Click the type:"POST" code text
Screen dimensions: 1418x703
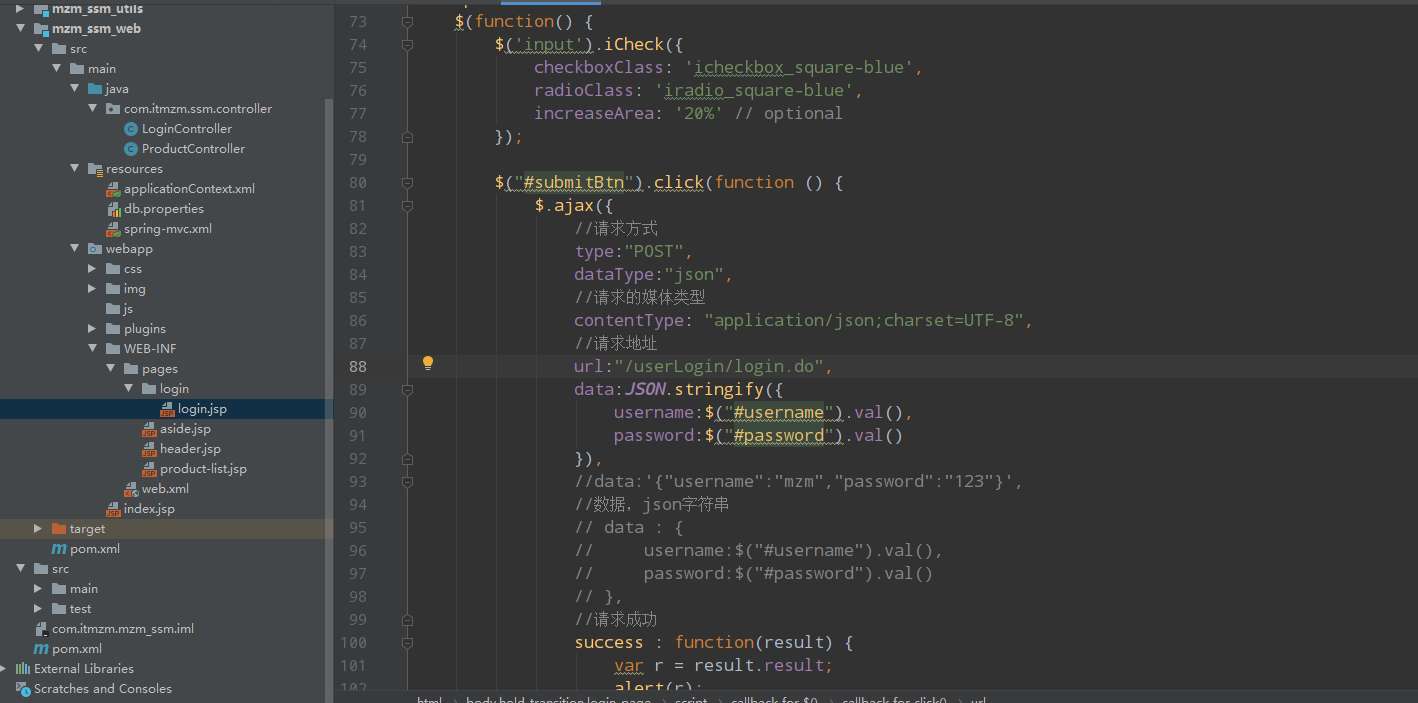(634, 251)
